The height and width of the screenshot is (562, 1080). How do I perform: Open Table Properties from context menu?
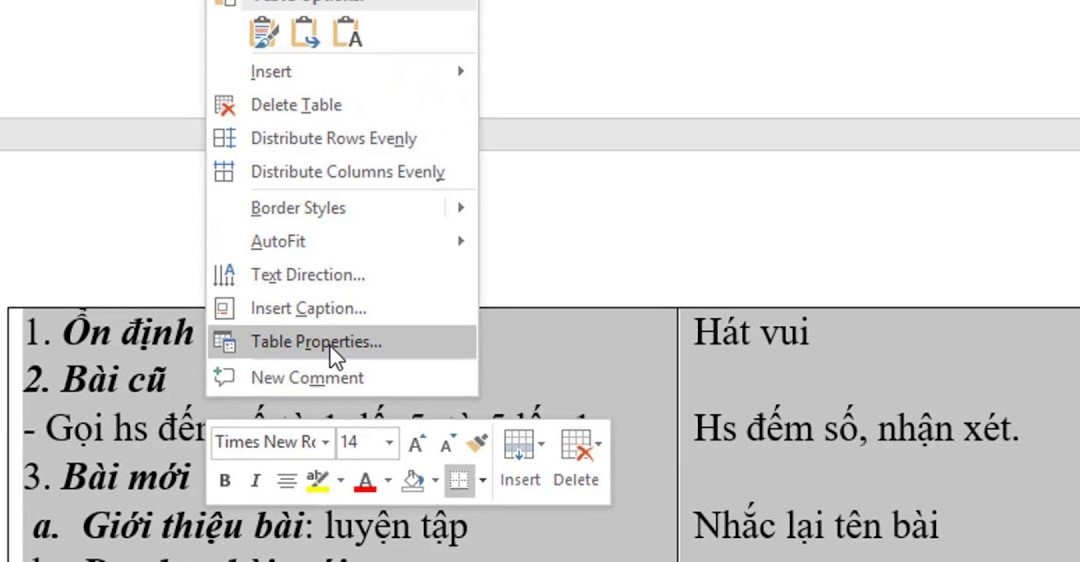coord(316,342)
